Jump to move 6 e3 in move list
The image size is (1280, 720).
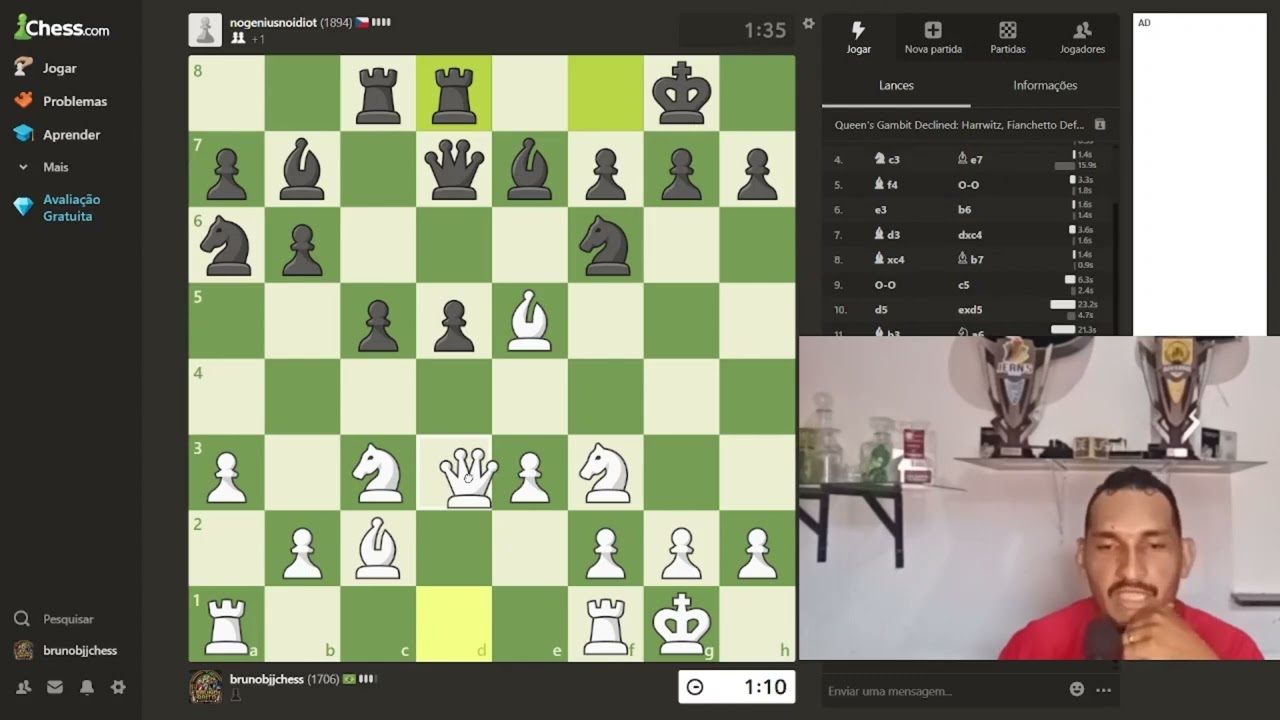pos(880,210)
